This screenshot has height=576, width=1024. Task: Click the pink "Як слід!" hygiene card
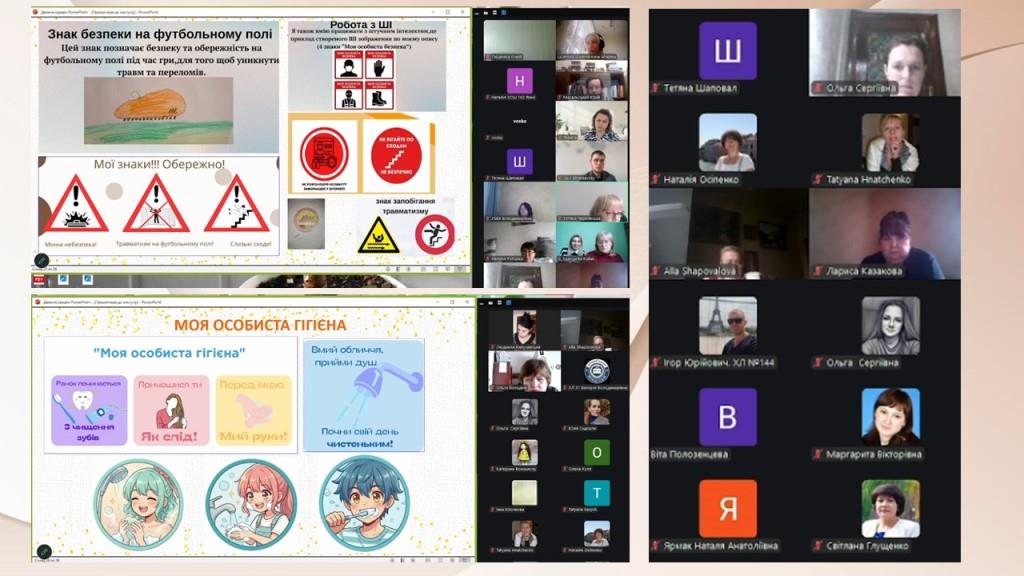pos(171,410)
